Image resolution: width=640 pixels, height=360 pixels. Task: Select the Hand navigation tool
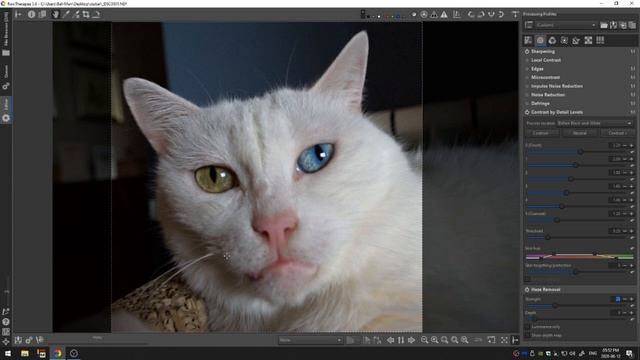pos(56,14)
